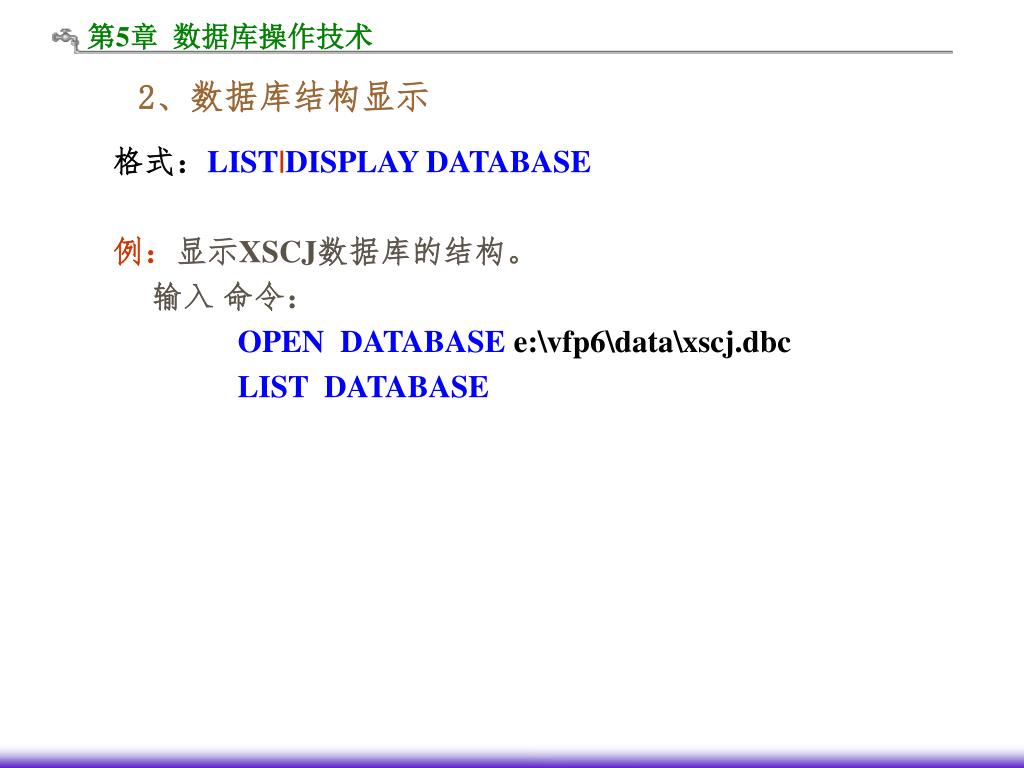1024x768 pixels.
Task: Click the last line "LIST DATABASE"
Action: 363,387
